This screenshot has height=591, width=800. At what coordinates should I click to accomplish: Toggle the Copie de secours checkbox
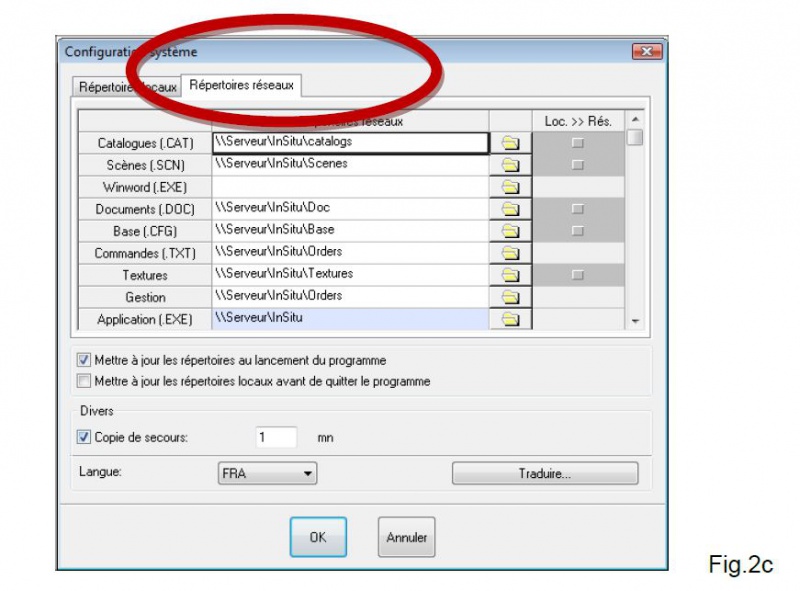pyautogui.click(x=84, y=437)
